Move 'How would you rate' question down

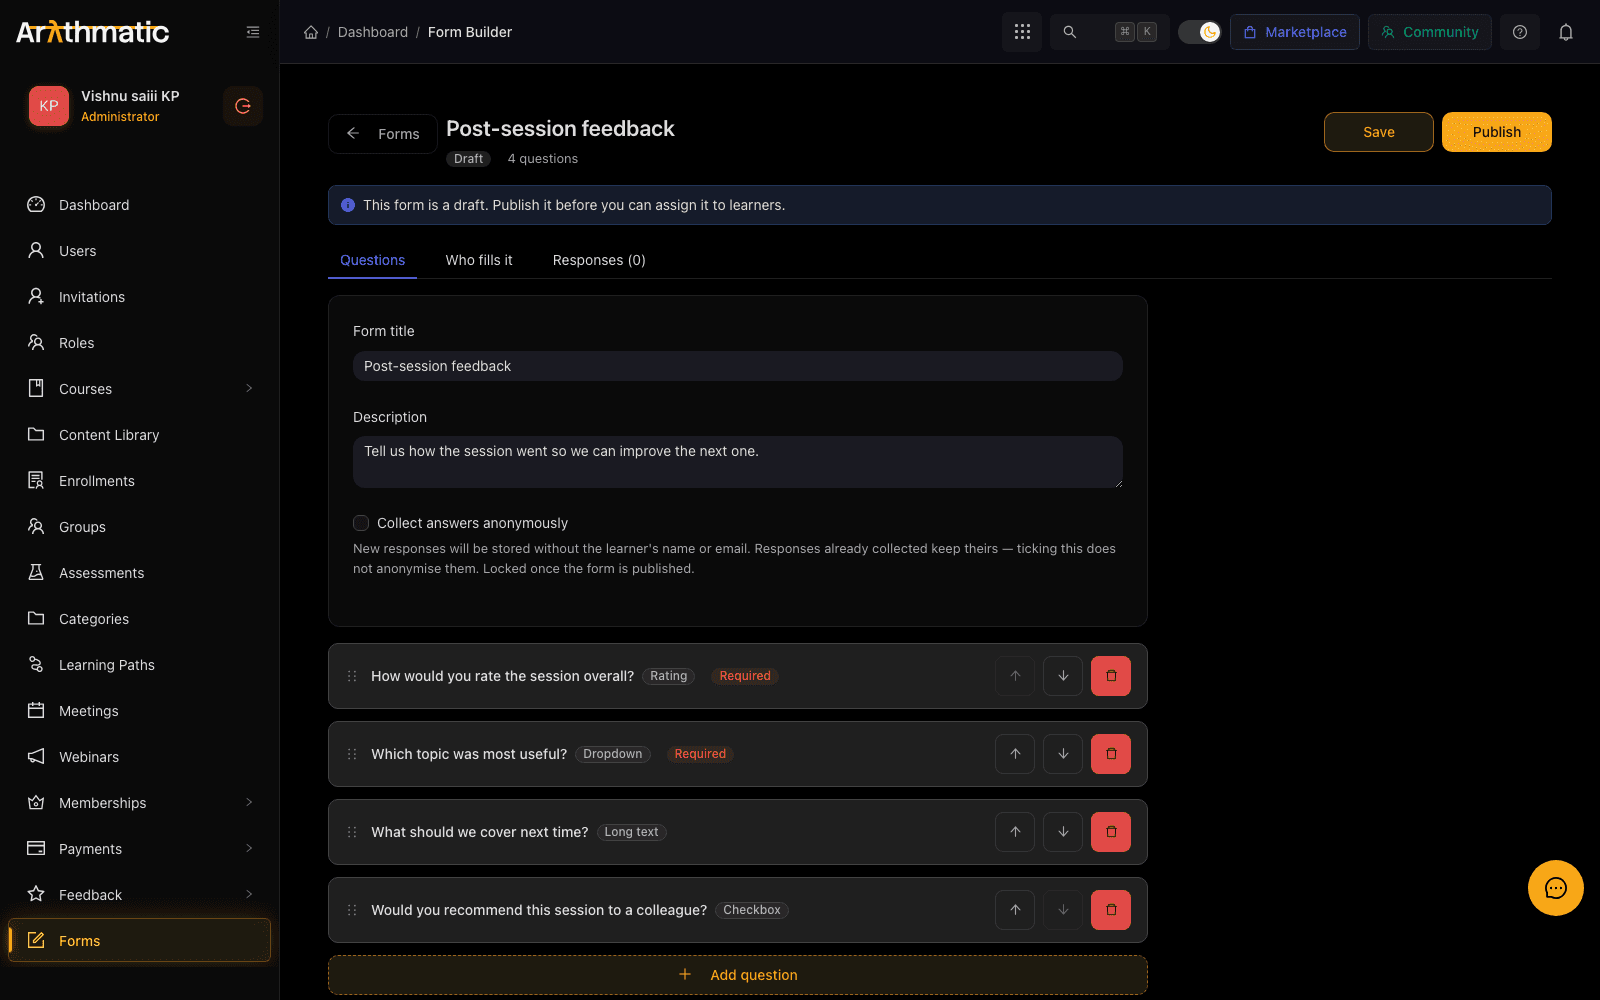coord(1063,676)
